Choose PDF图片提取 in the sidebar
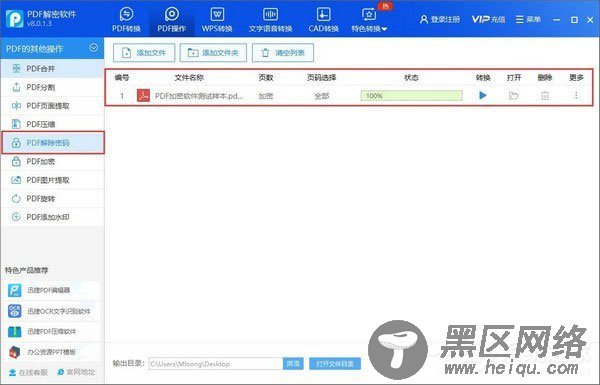 point(52,180)
